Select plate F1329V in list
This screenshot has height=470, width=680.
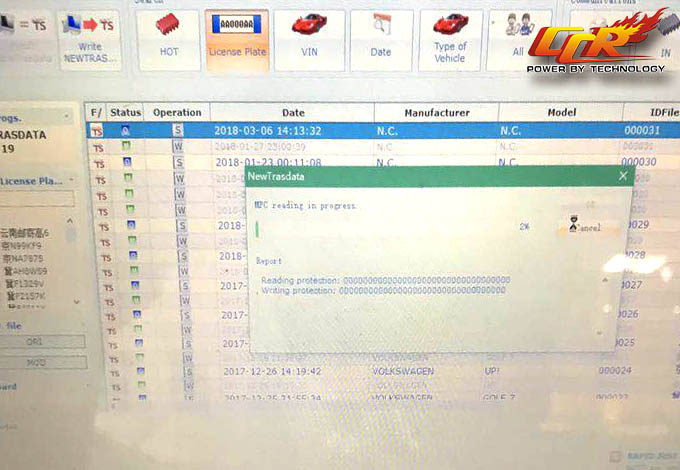coord(25,284)
